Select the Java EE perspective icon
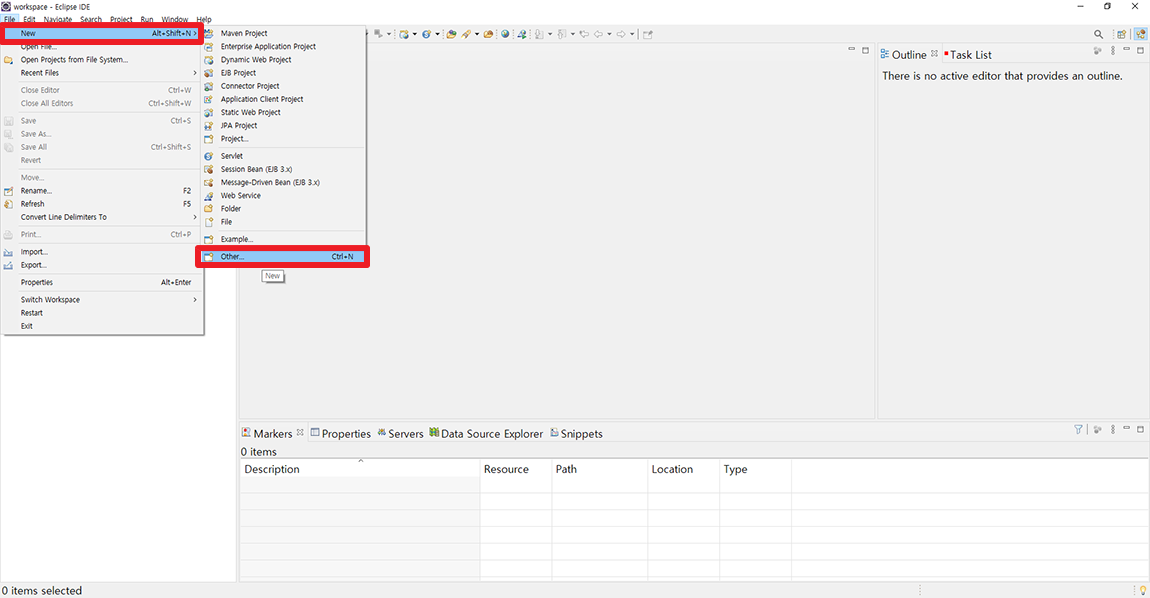1150x598 pixels. pyautogui.click(x=1140, y=34)
